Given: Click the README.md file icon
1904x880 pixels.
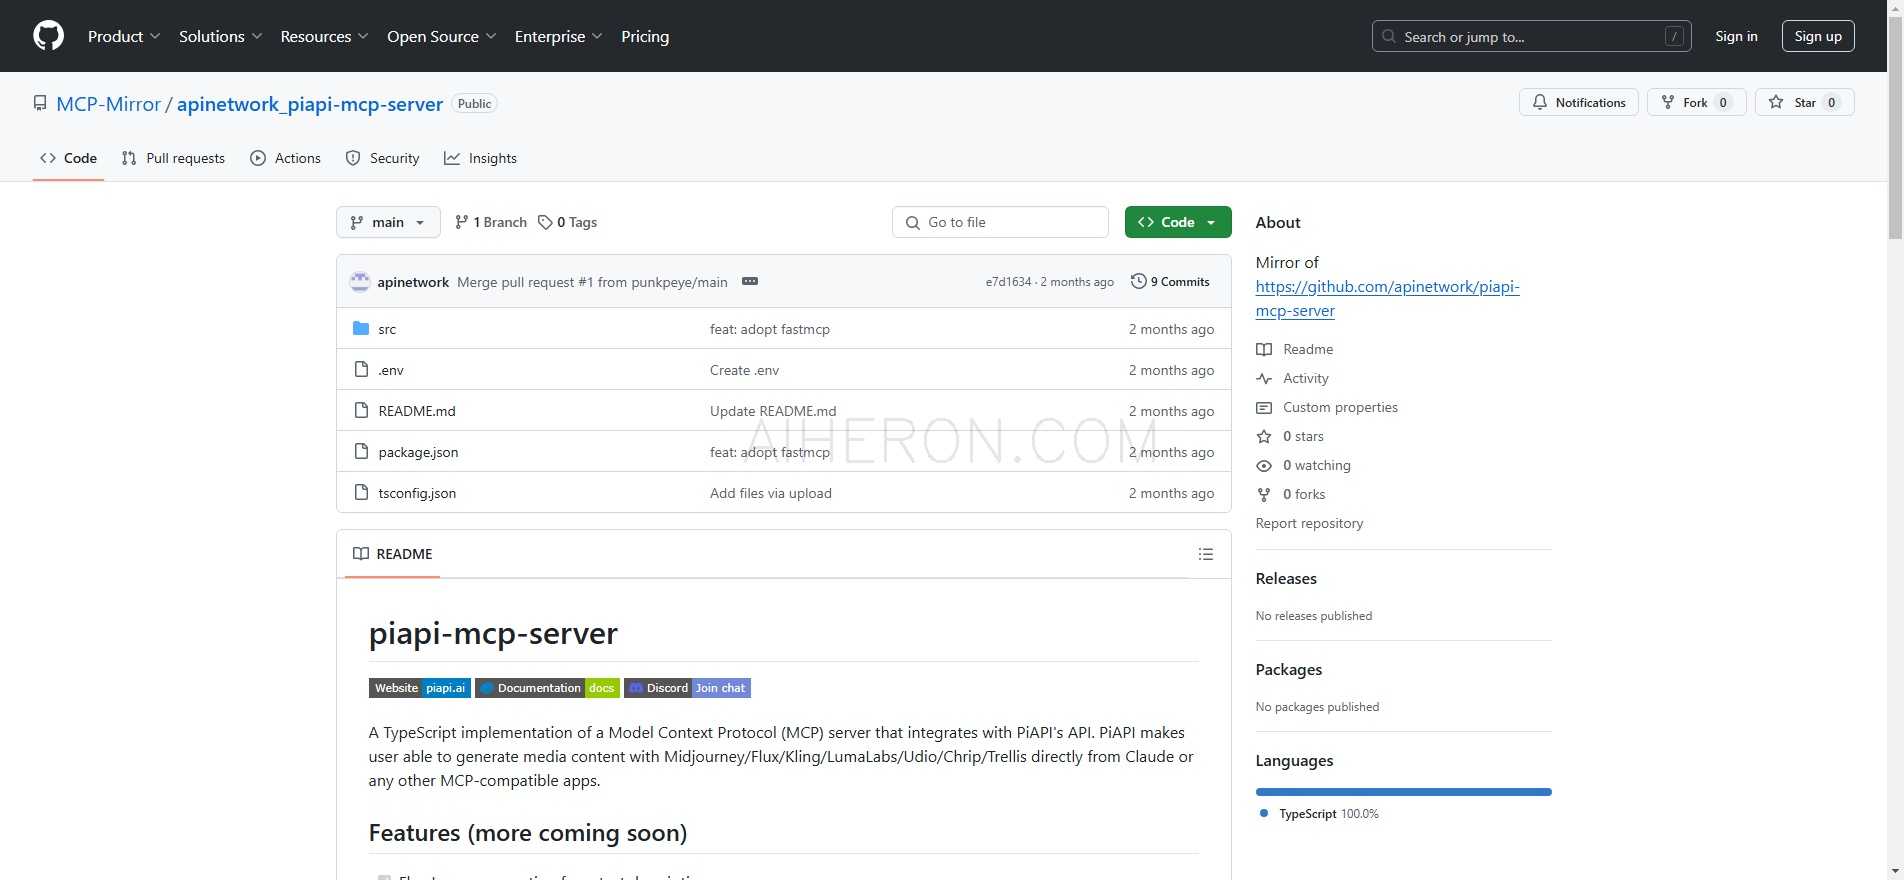Looking at the screenshot, I should [x=361, y=411].
